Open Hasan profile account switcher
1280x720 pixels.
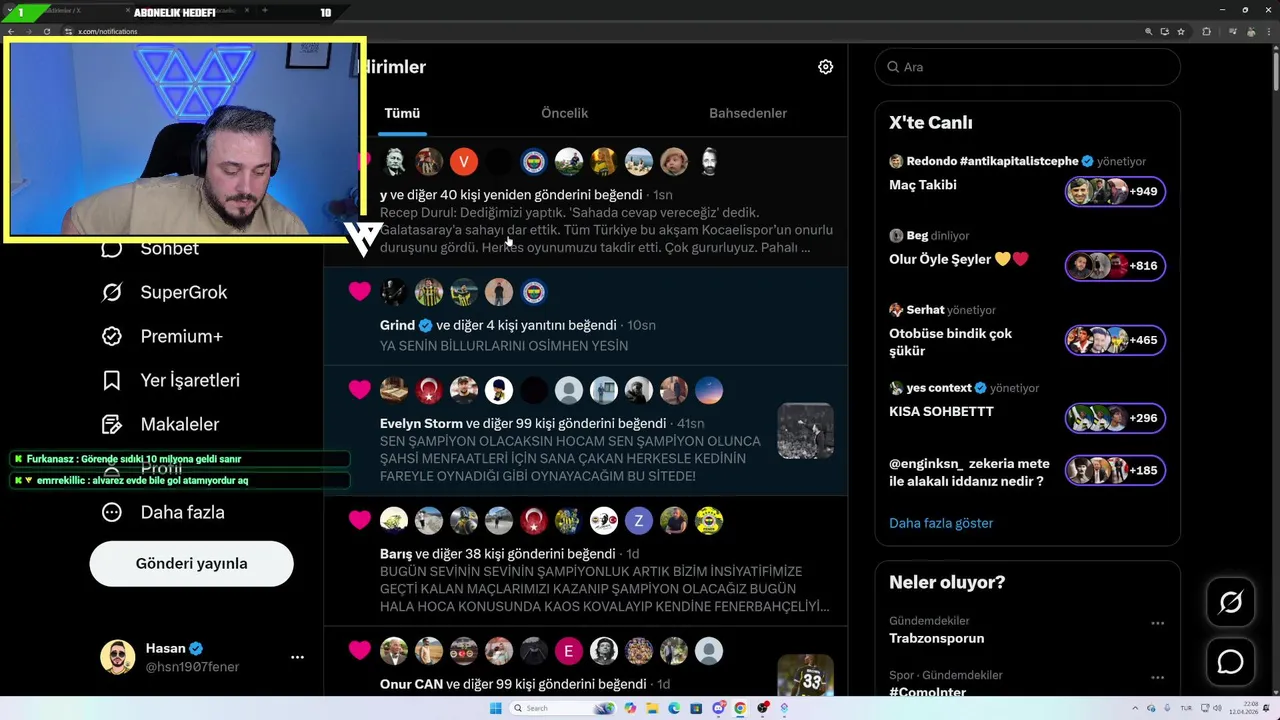tap(192, 657)
